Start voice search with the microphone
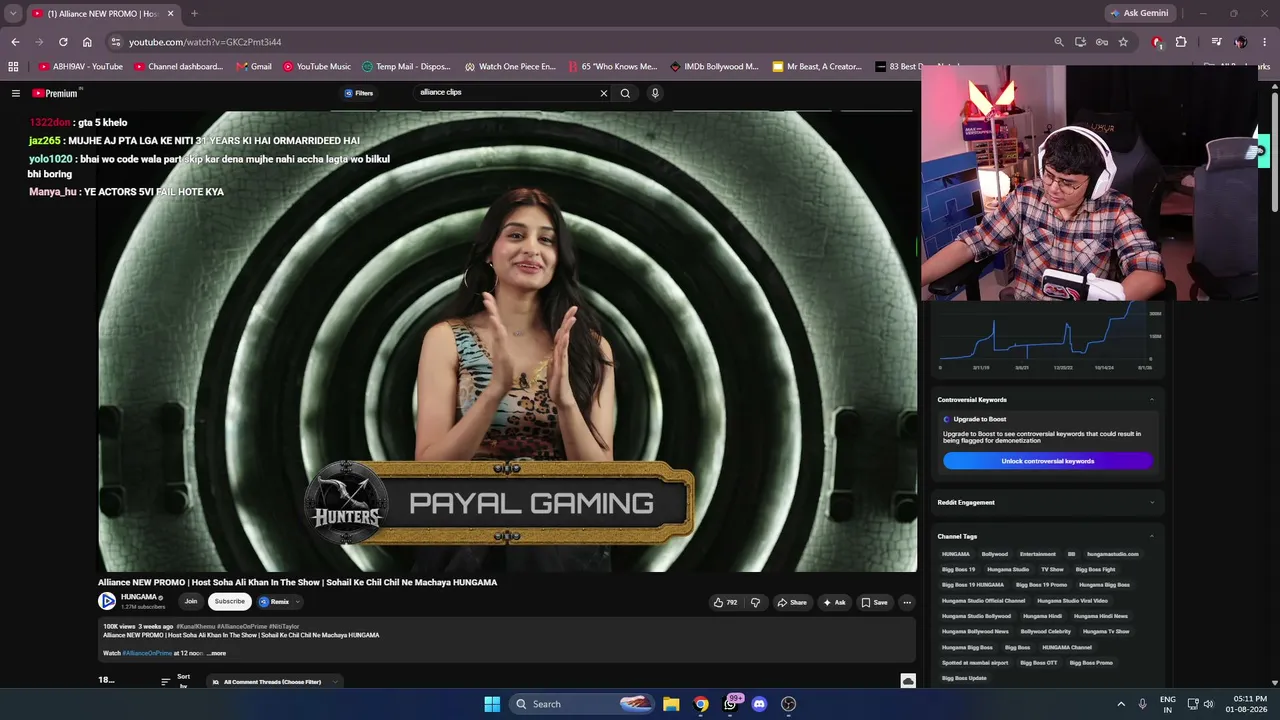The width and height of the screenshot is (1280, 720). point(655,93)
